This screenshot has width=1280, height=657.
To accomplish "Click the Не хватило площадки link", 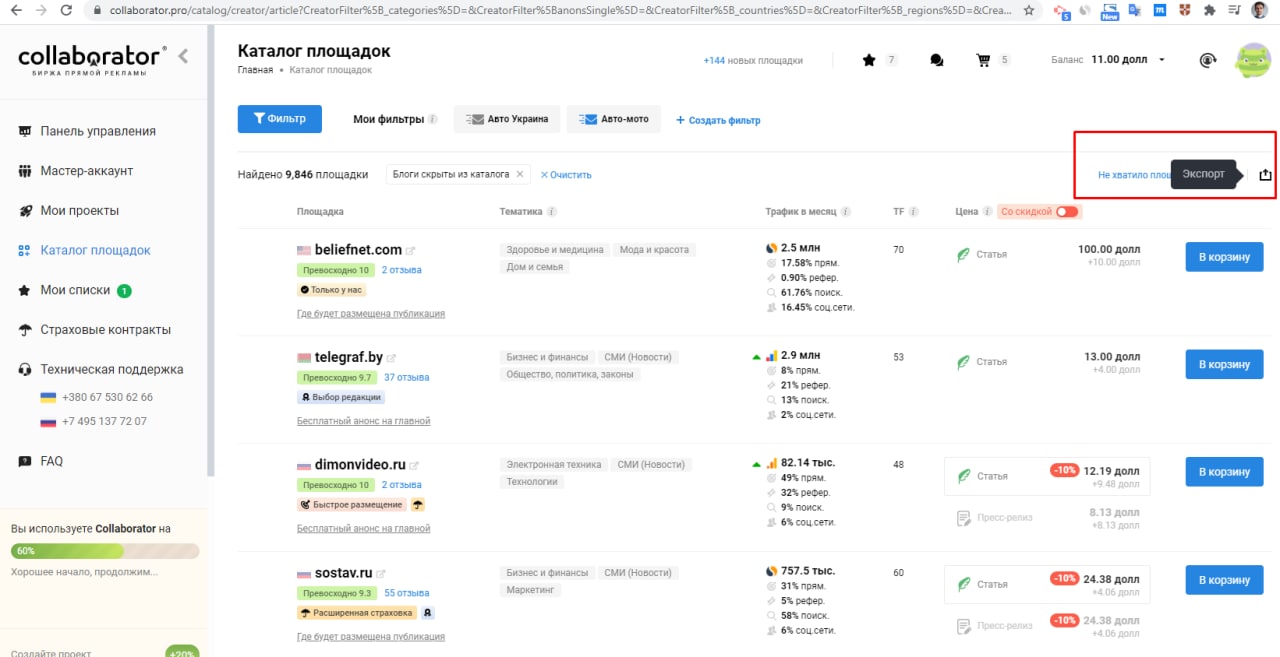I will coord(1134,175).
